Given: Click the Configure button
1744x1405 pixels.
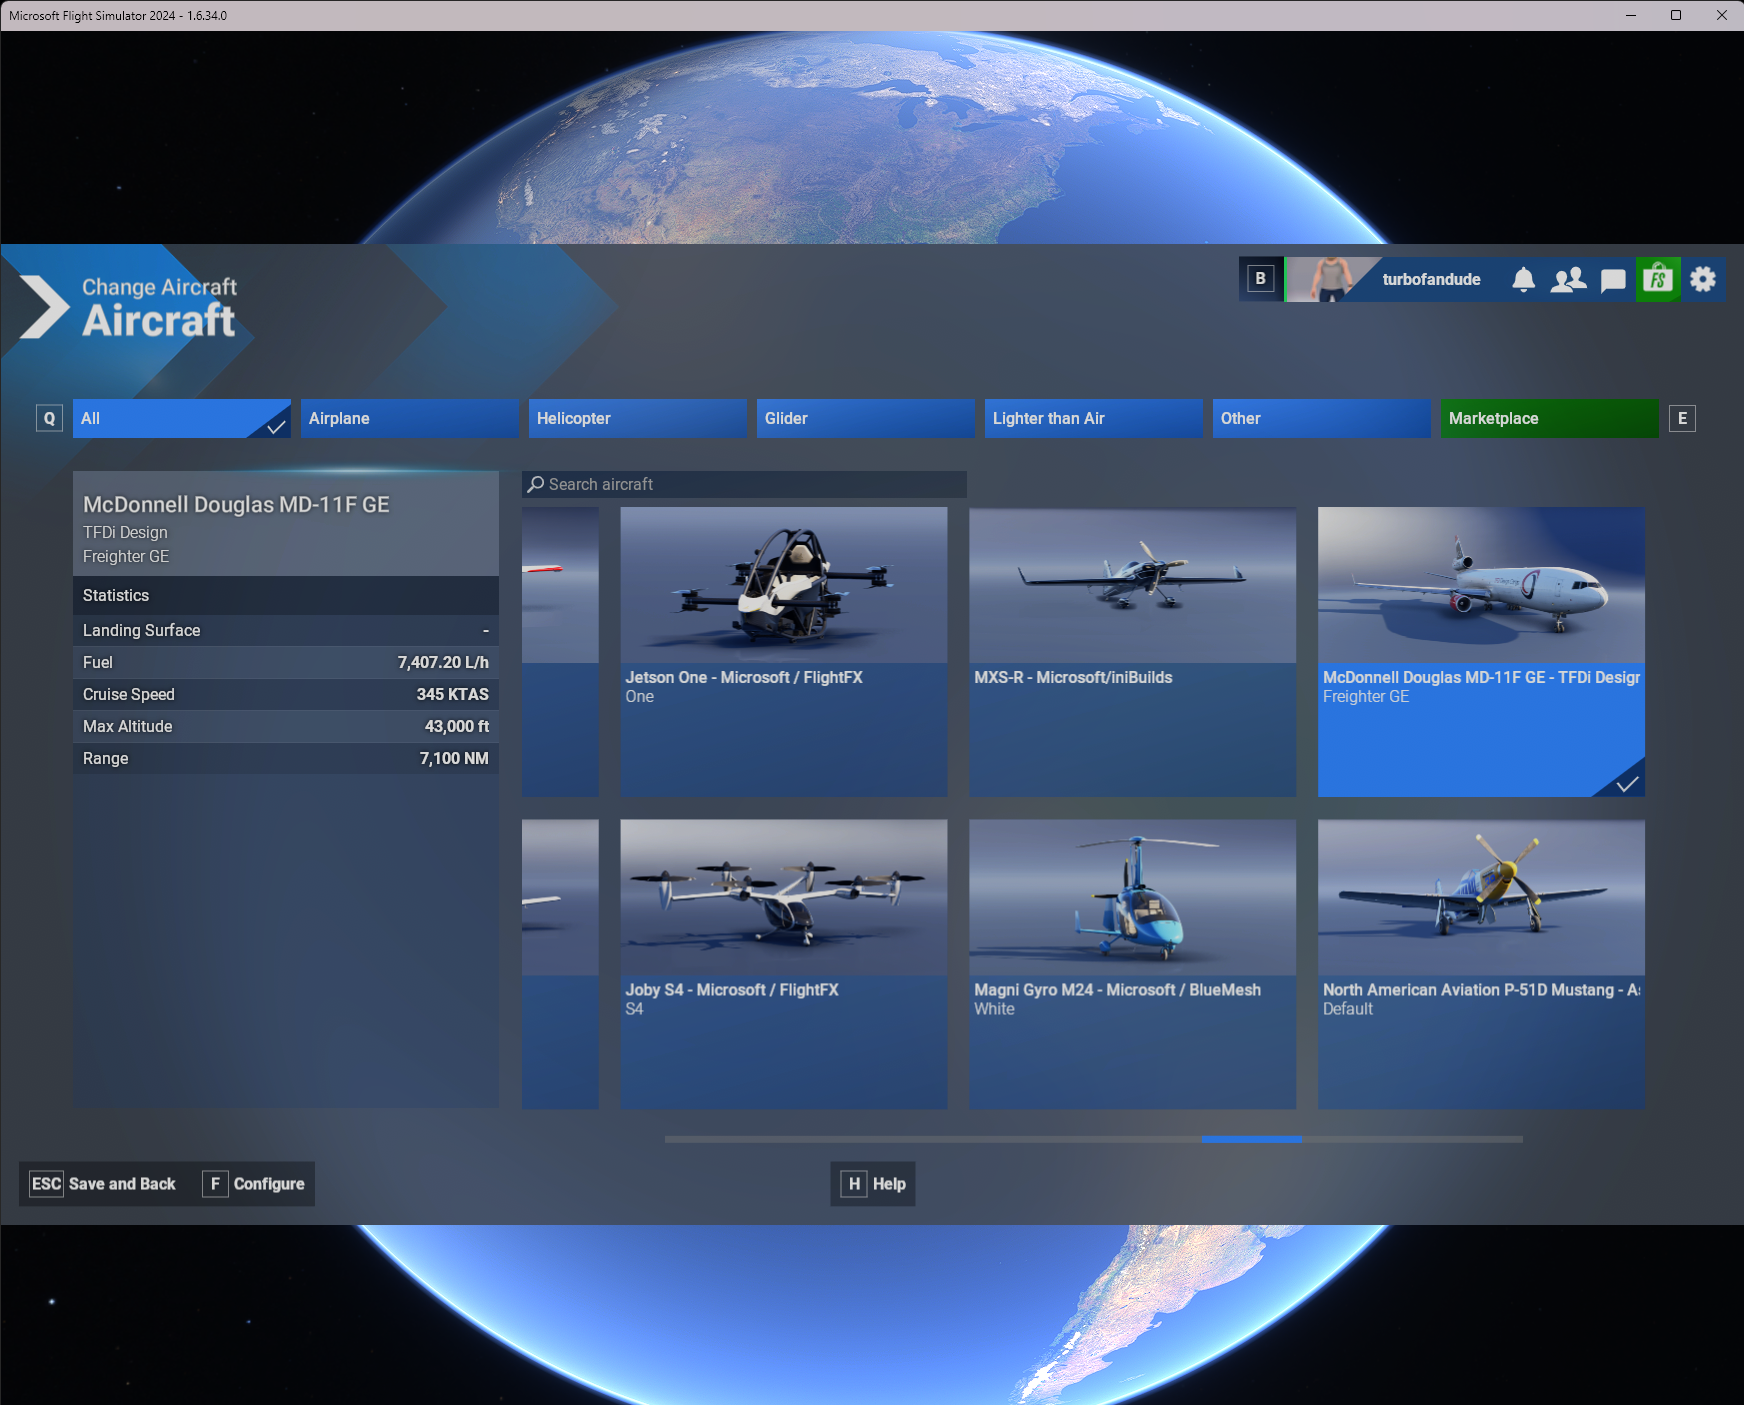Looking at the screenshot, I should (x=254, y=1184).
